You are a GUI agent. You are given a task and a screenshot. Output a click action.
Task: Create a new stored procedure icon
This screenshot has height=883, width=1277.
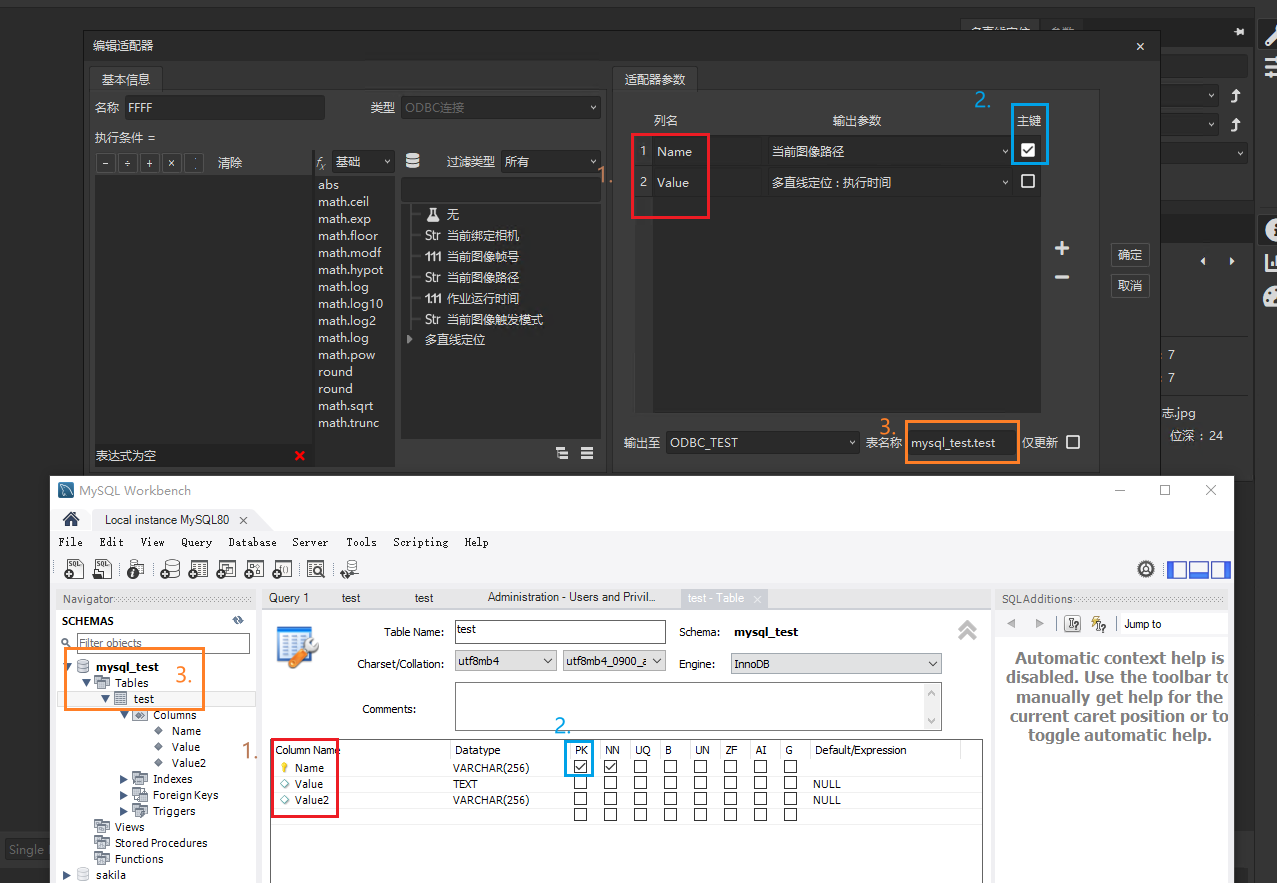[x=254, y=569]
